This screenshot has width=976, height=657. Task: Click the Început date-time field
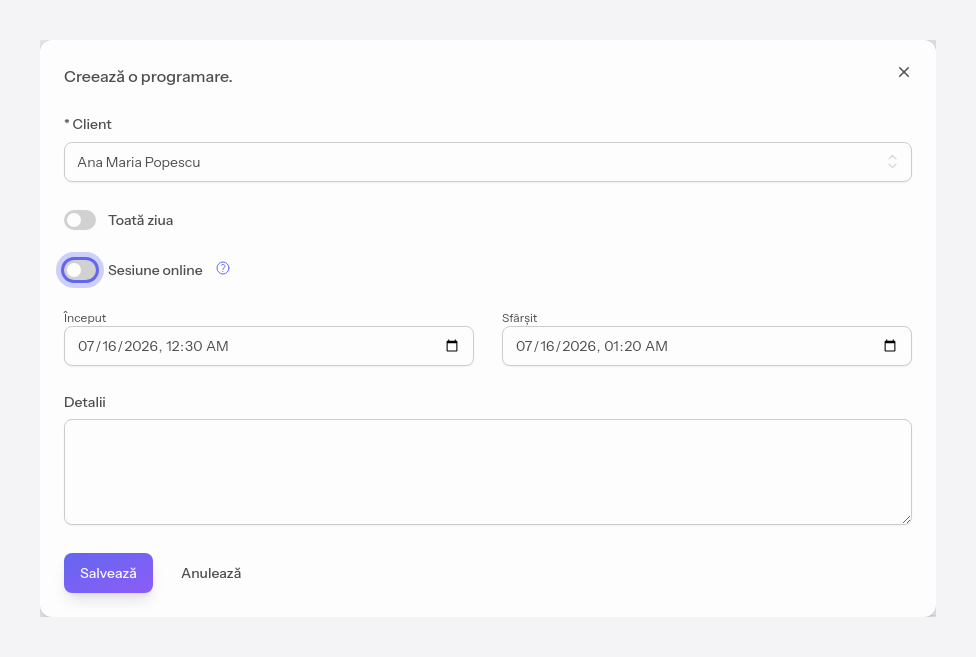coord(268,346)
